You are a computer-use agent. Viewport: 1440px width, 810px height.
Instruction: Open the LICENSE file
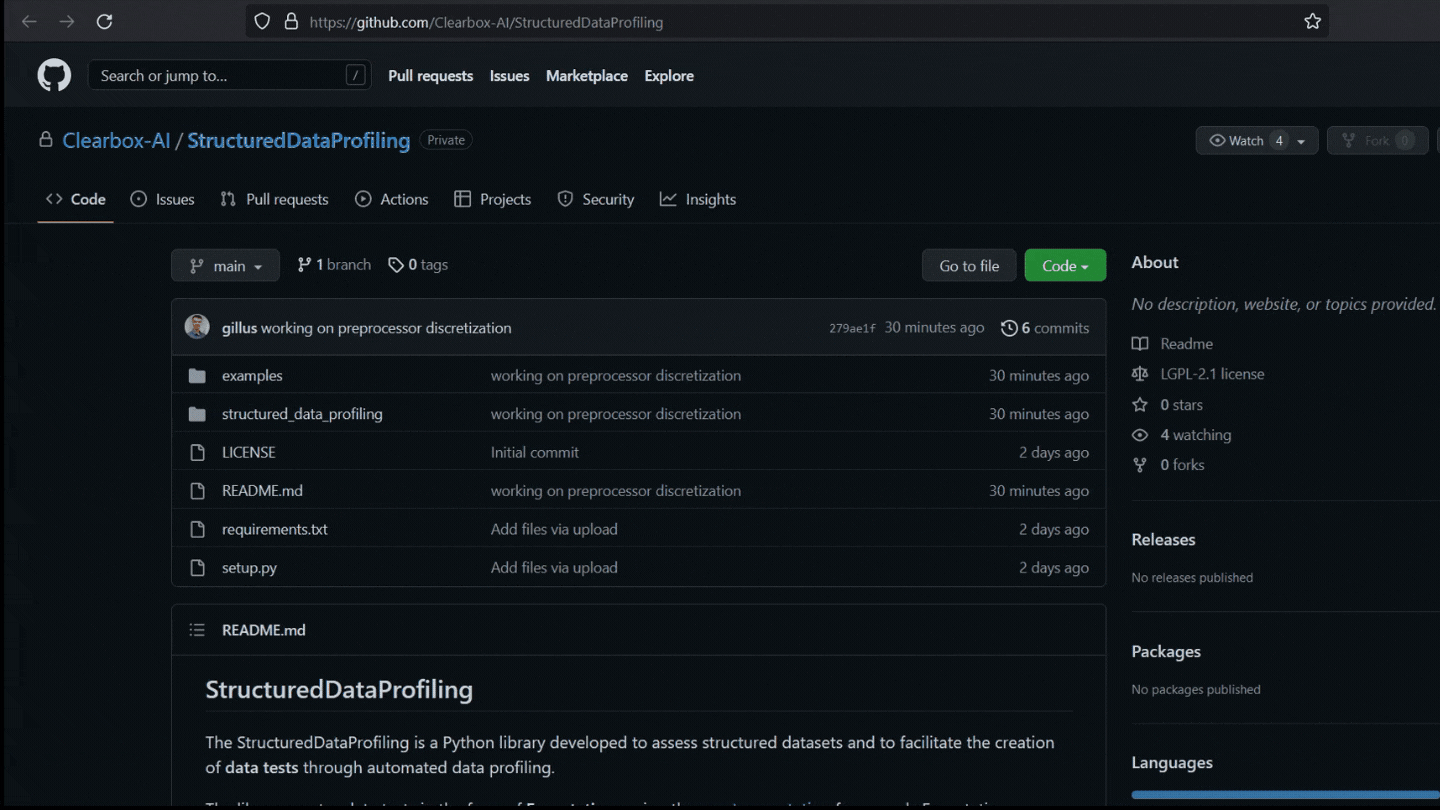249,452
